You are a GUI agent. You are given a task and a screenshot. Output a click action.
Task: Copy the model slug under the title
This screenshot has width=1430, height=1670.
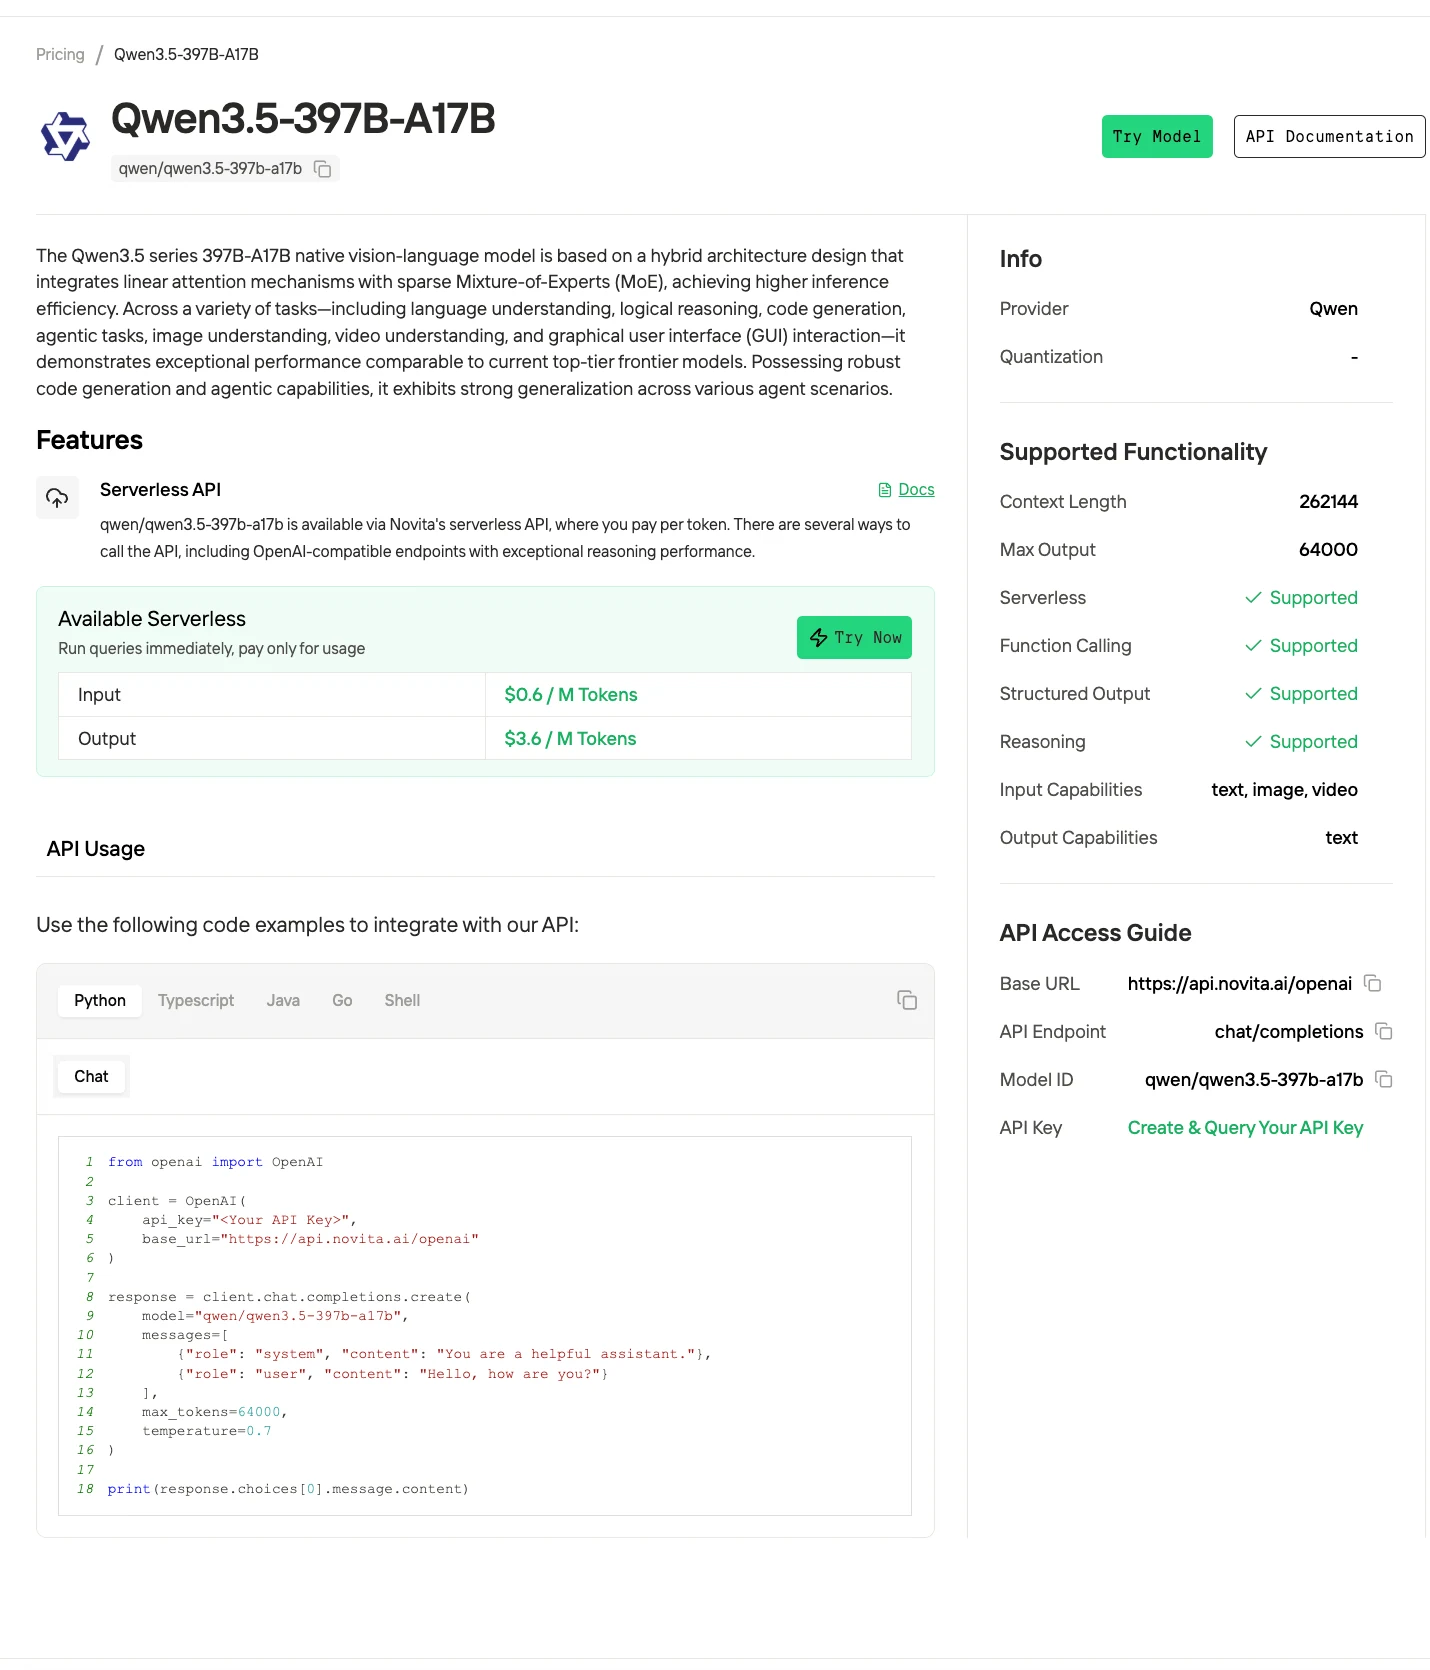pyautogui.click(x=323, y=169)
